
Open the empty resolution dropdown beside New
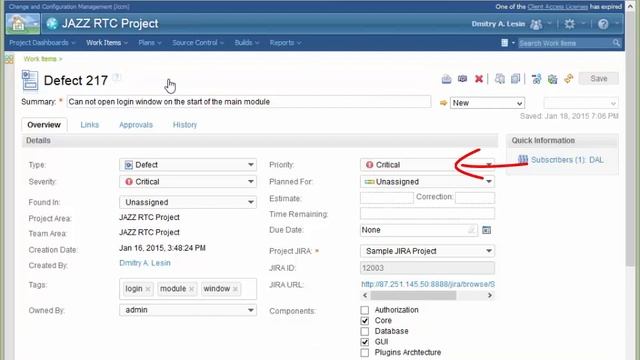581,103
